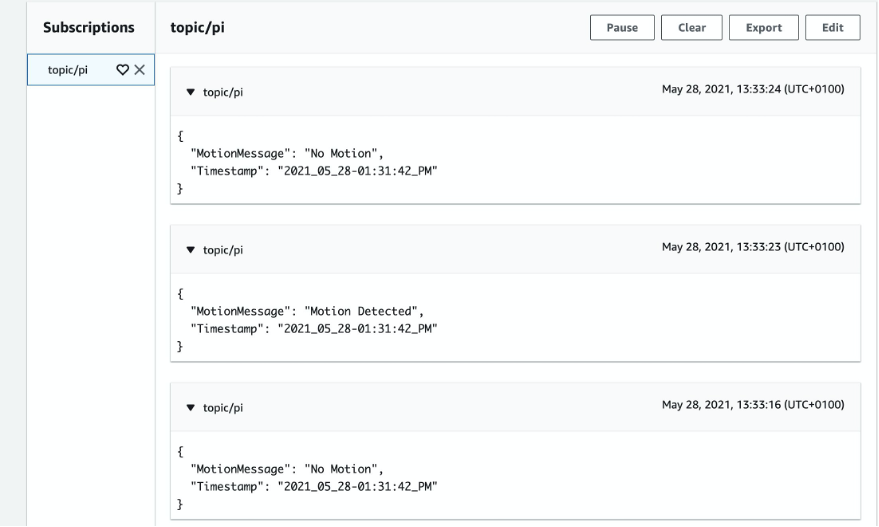Screen dimensions: 879x527
Task: Remove the topic/pi subscription with X icon
Action: click(140, 70)
